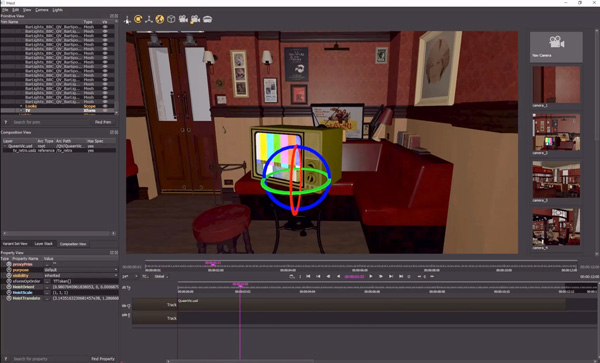The height and width of the screenshot is (363, 600).
Task: Expand the Looks tree item
Action: 21,106
